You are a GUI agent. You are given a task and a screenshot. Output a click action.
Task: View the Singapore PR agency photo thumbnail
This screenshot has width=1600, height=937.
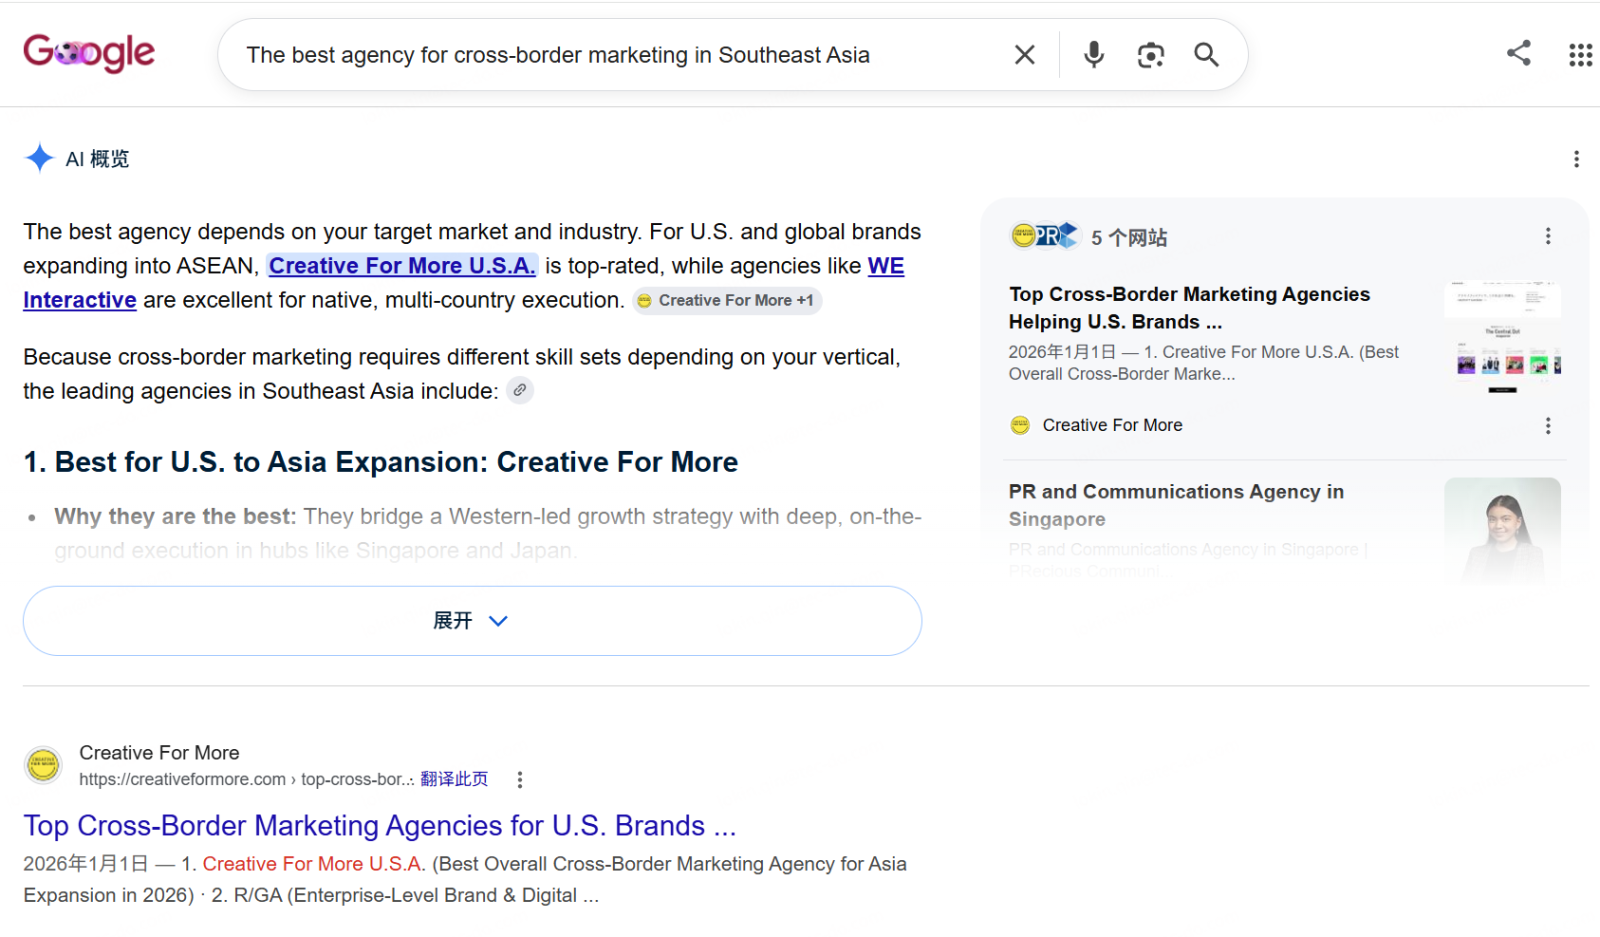coord(1503,531)
